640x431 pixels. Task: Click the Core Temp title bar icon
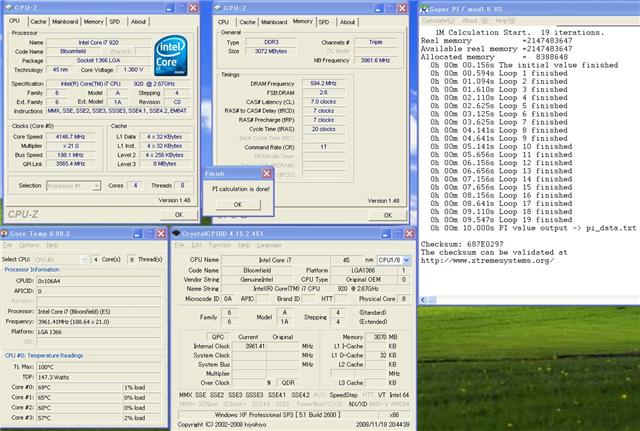point(4,233)
